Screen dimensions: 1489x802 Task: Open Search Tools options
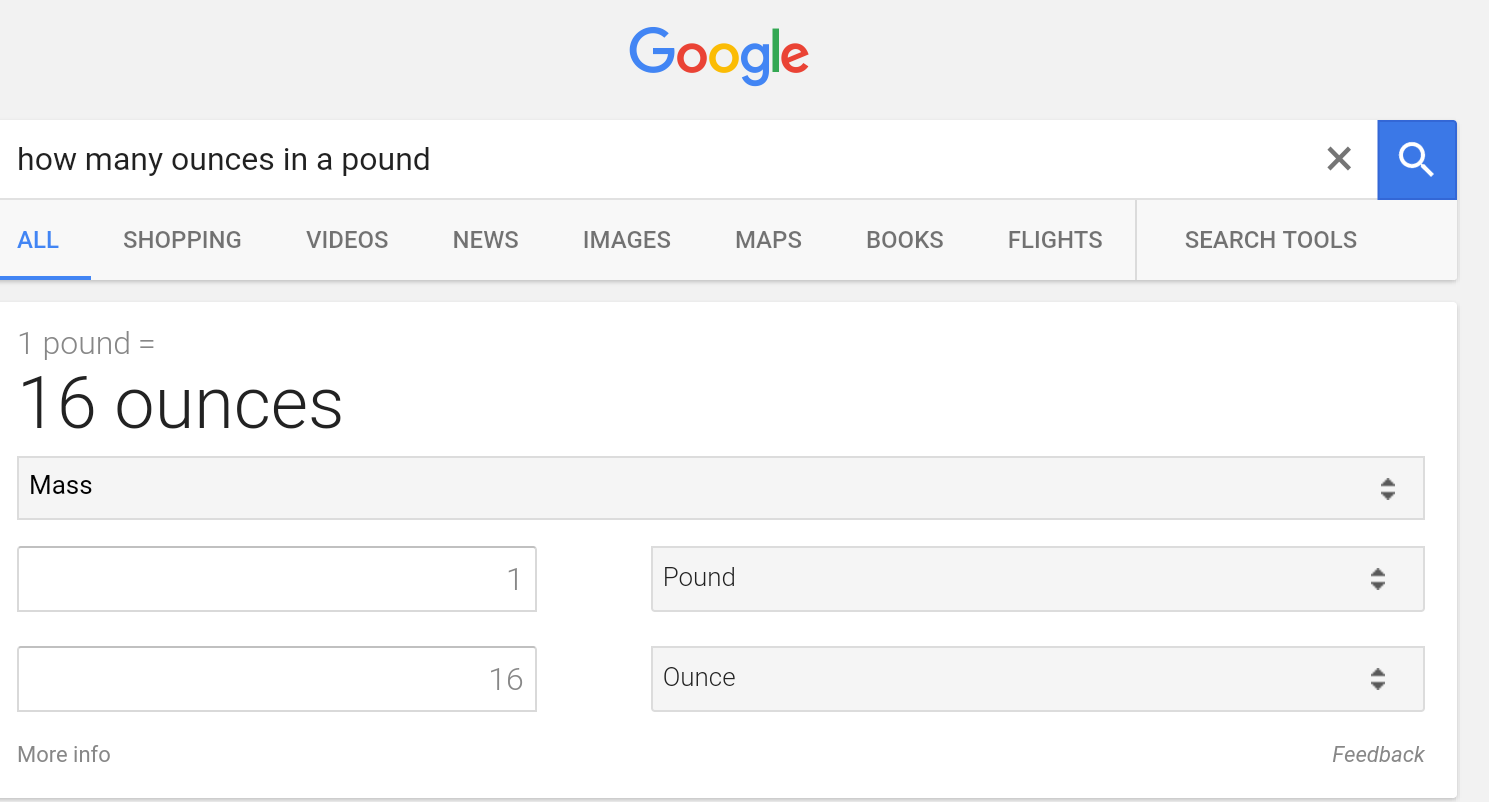click(1270, 240)
